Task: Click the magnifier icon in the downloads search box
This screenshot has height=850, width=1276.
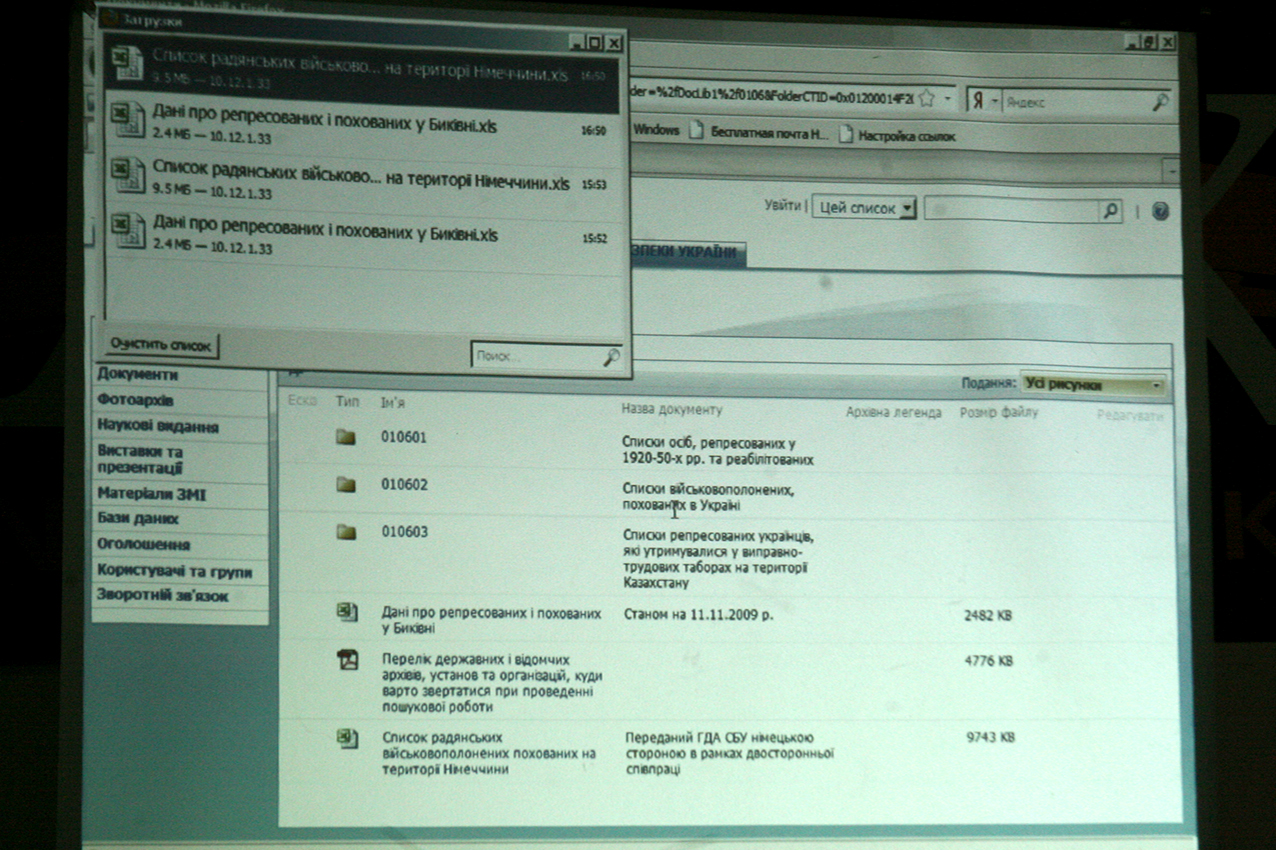Action: pos(611,357)
